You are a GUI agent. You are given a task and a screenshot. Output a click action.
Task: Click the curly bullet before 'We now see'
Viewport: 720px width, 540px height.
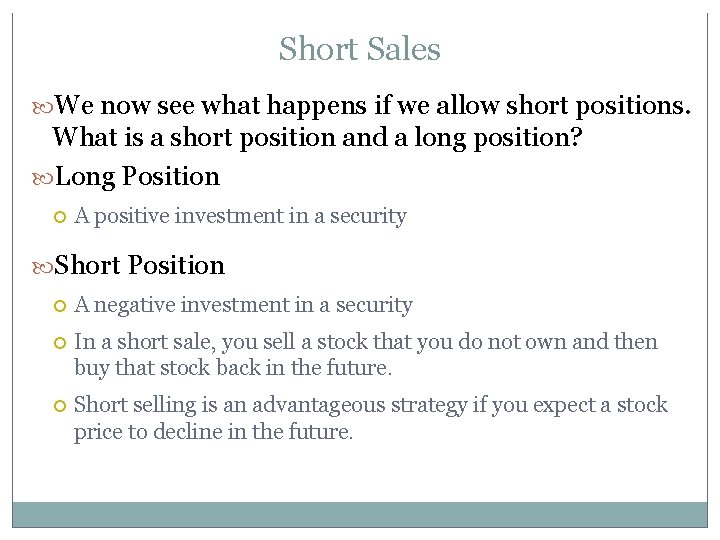point(43,108)
